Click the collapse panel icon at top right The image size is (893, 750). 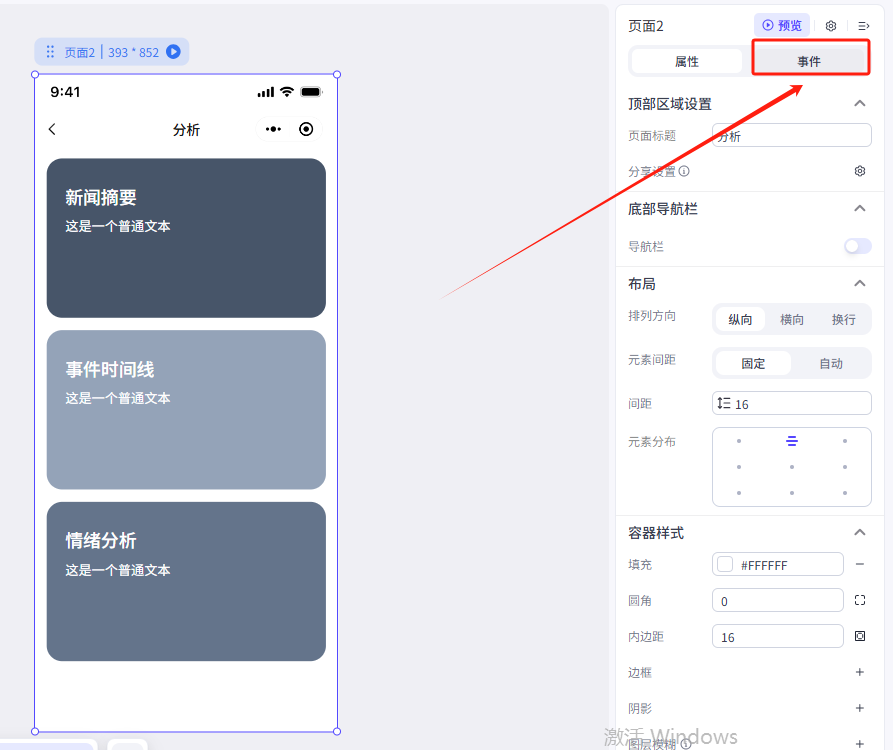(864, 26)
